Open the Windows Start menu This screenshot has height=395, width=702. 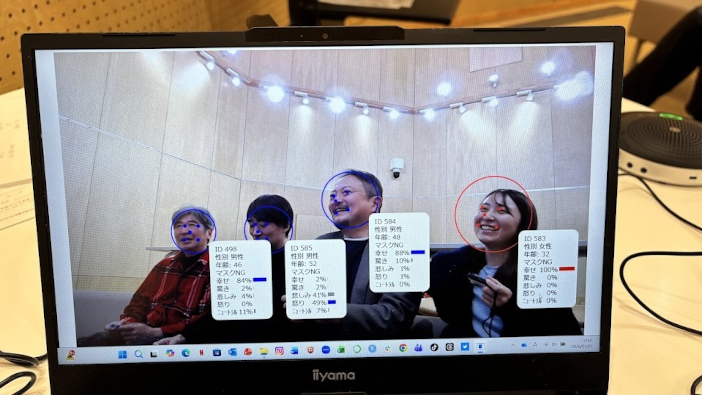[122, 354]
